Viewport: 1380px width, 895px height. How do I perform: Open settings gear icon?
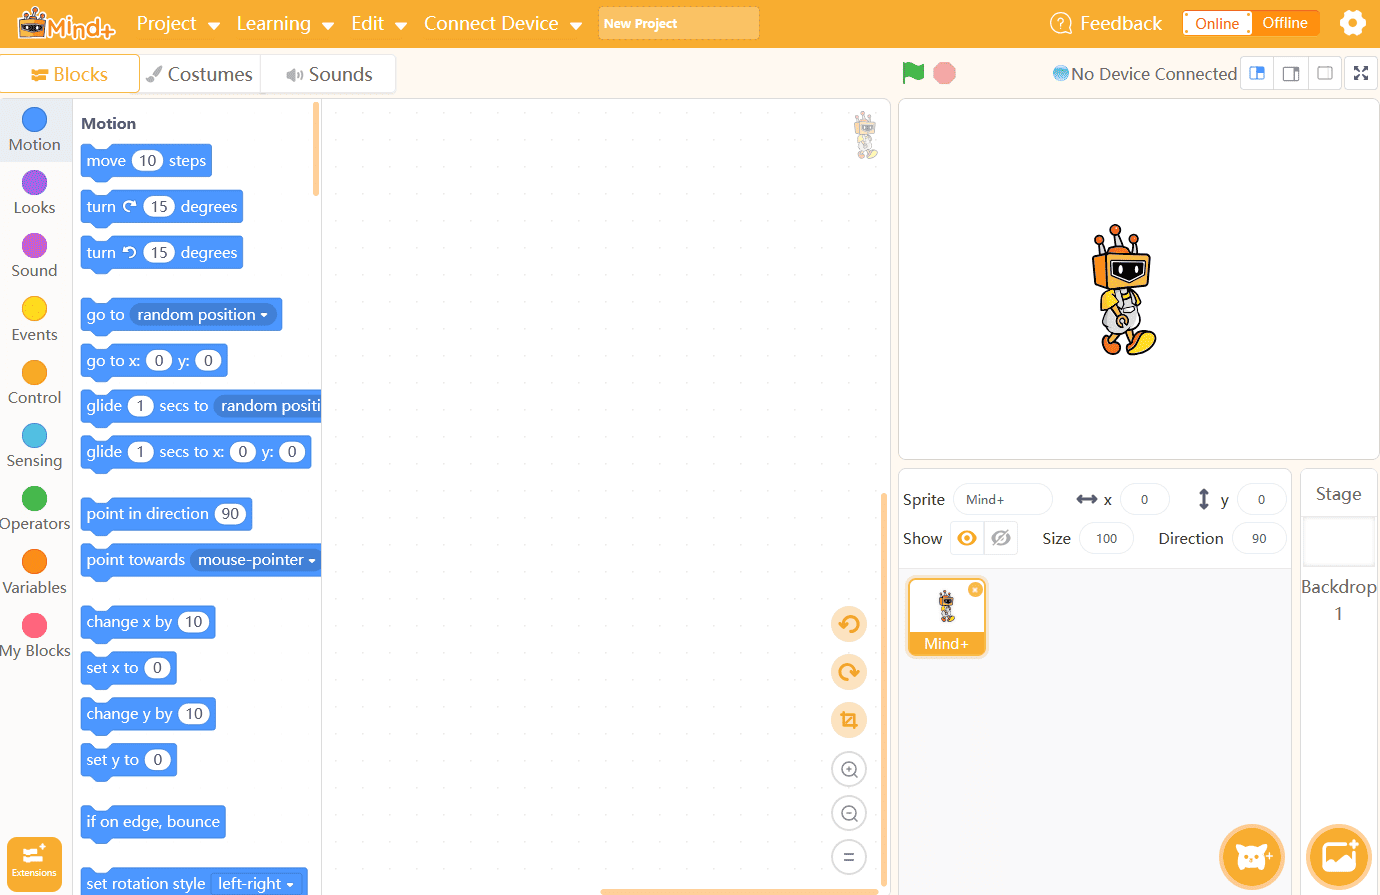(x=1353, y=23)
